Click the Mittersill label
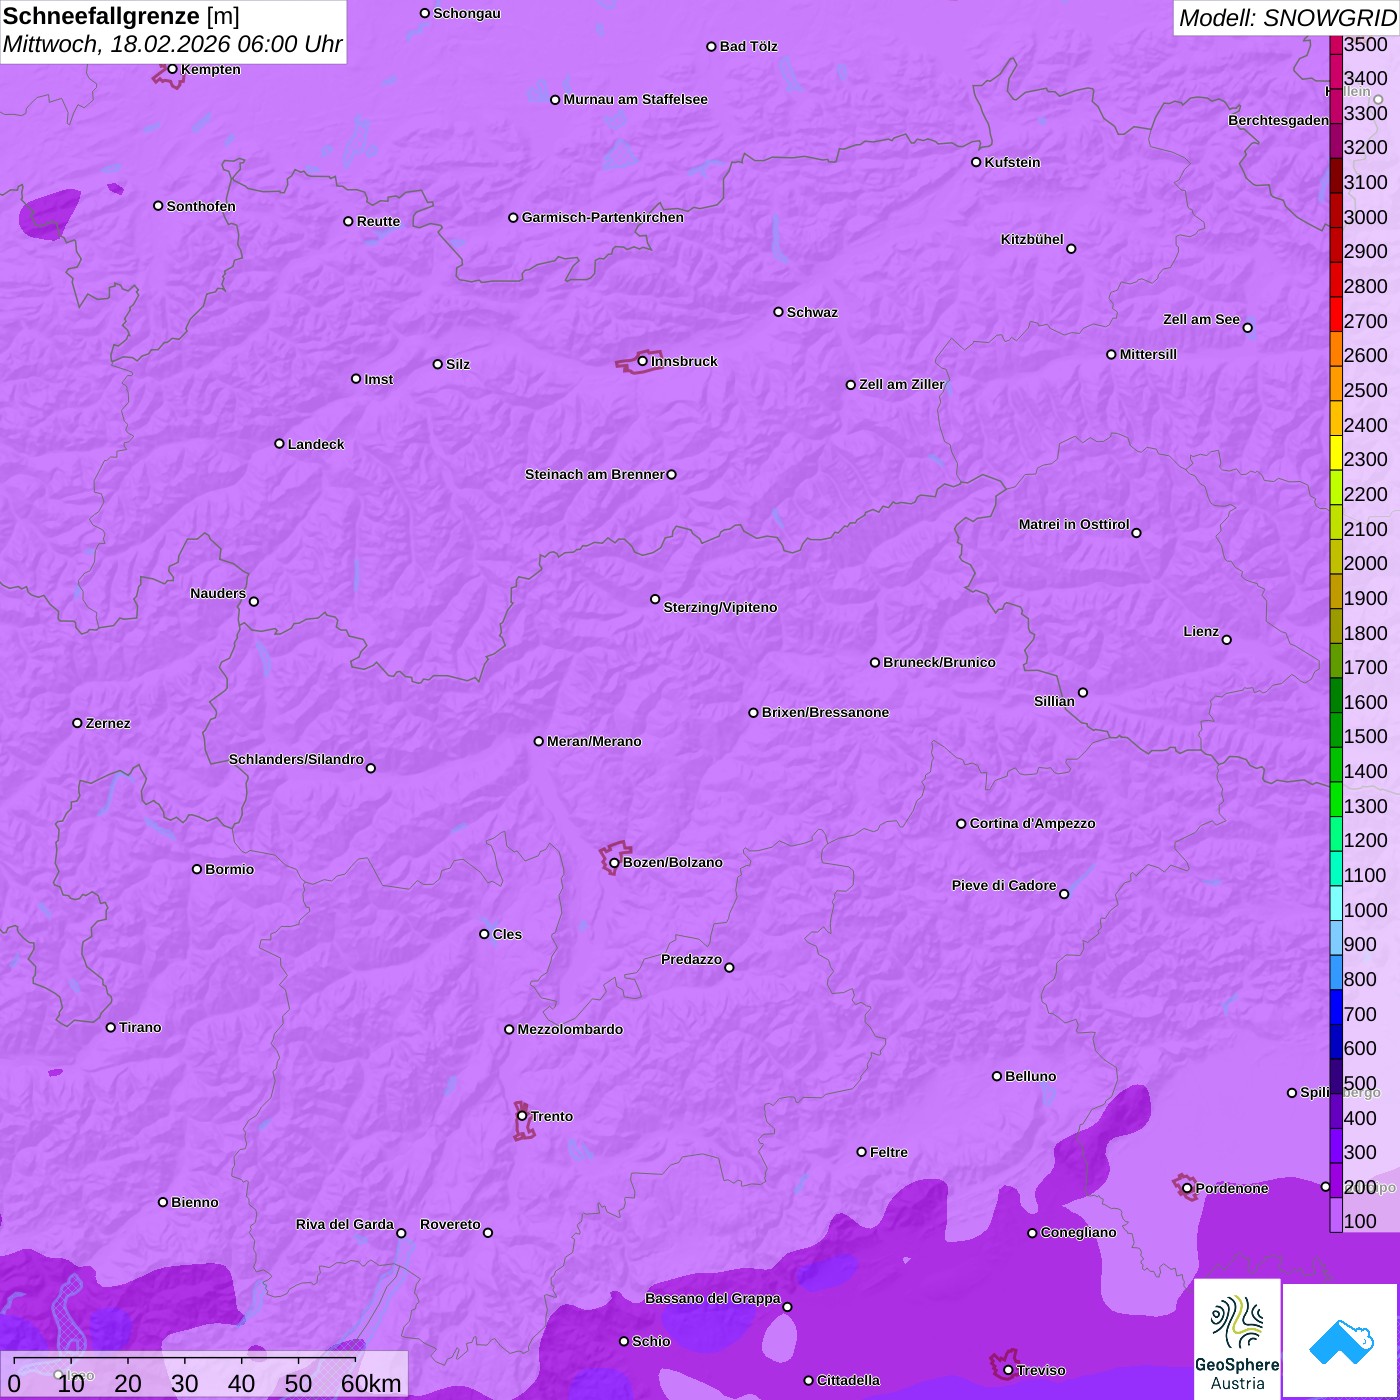The width and height of the screenshot is (1400, 1400). [x=1148, y=354]
